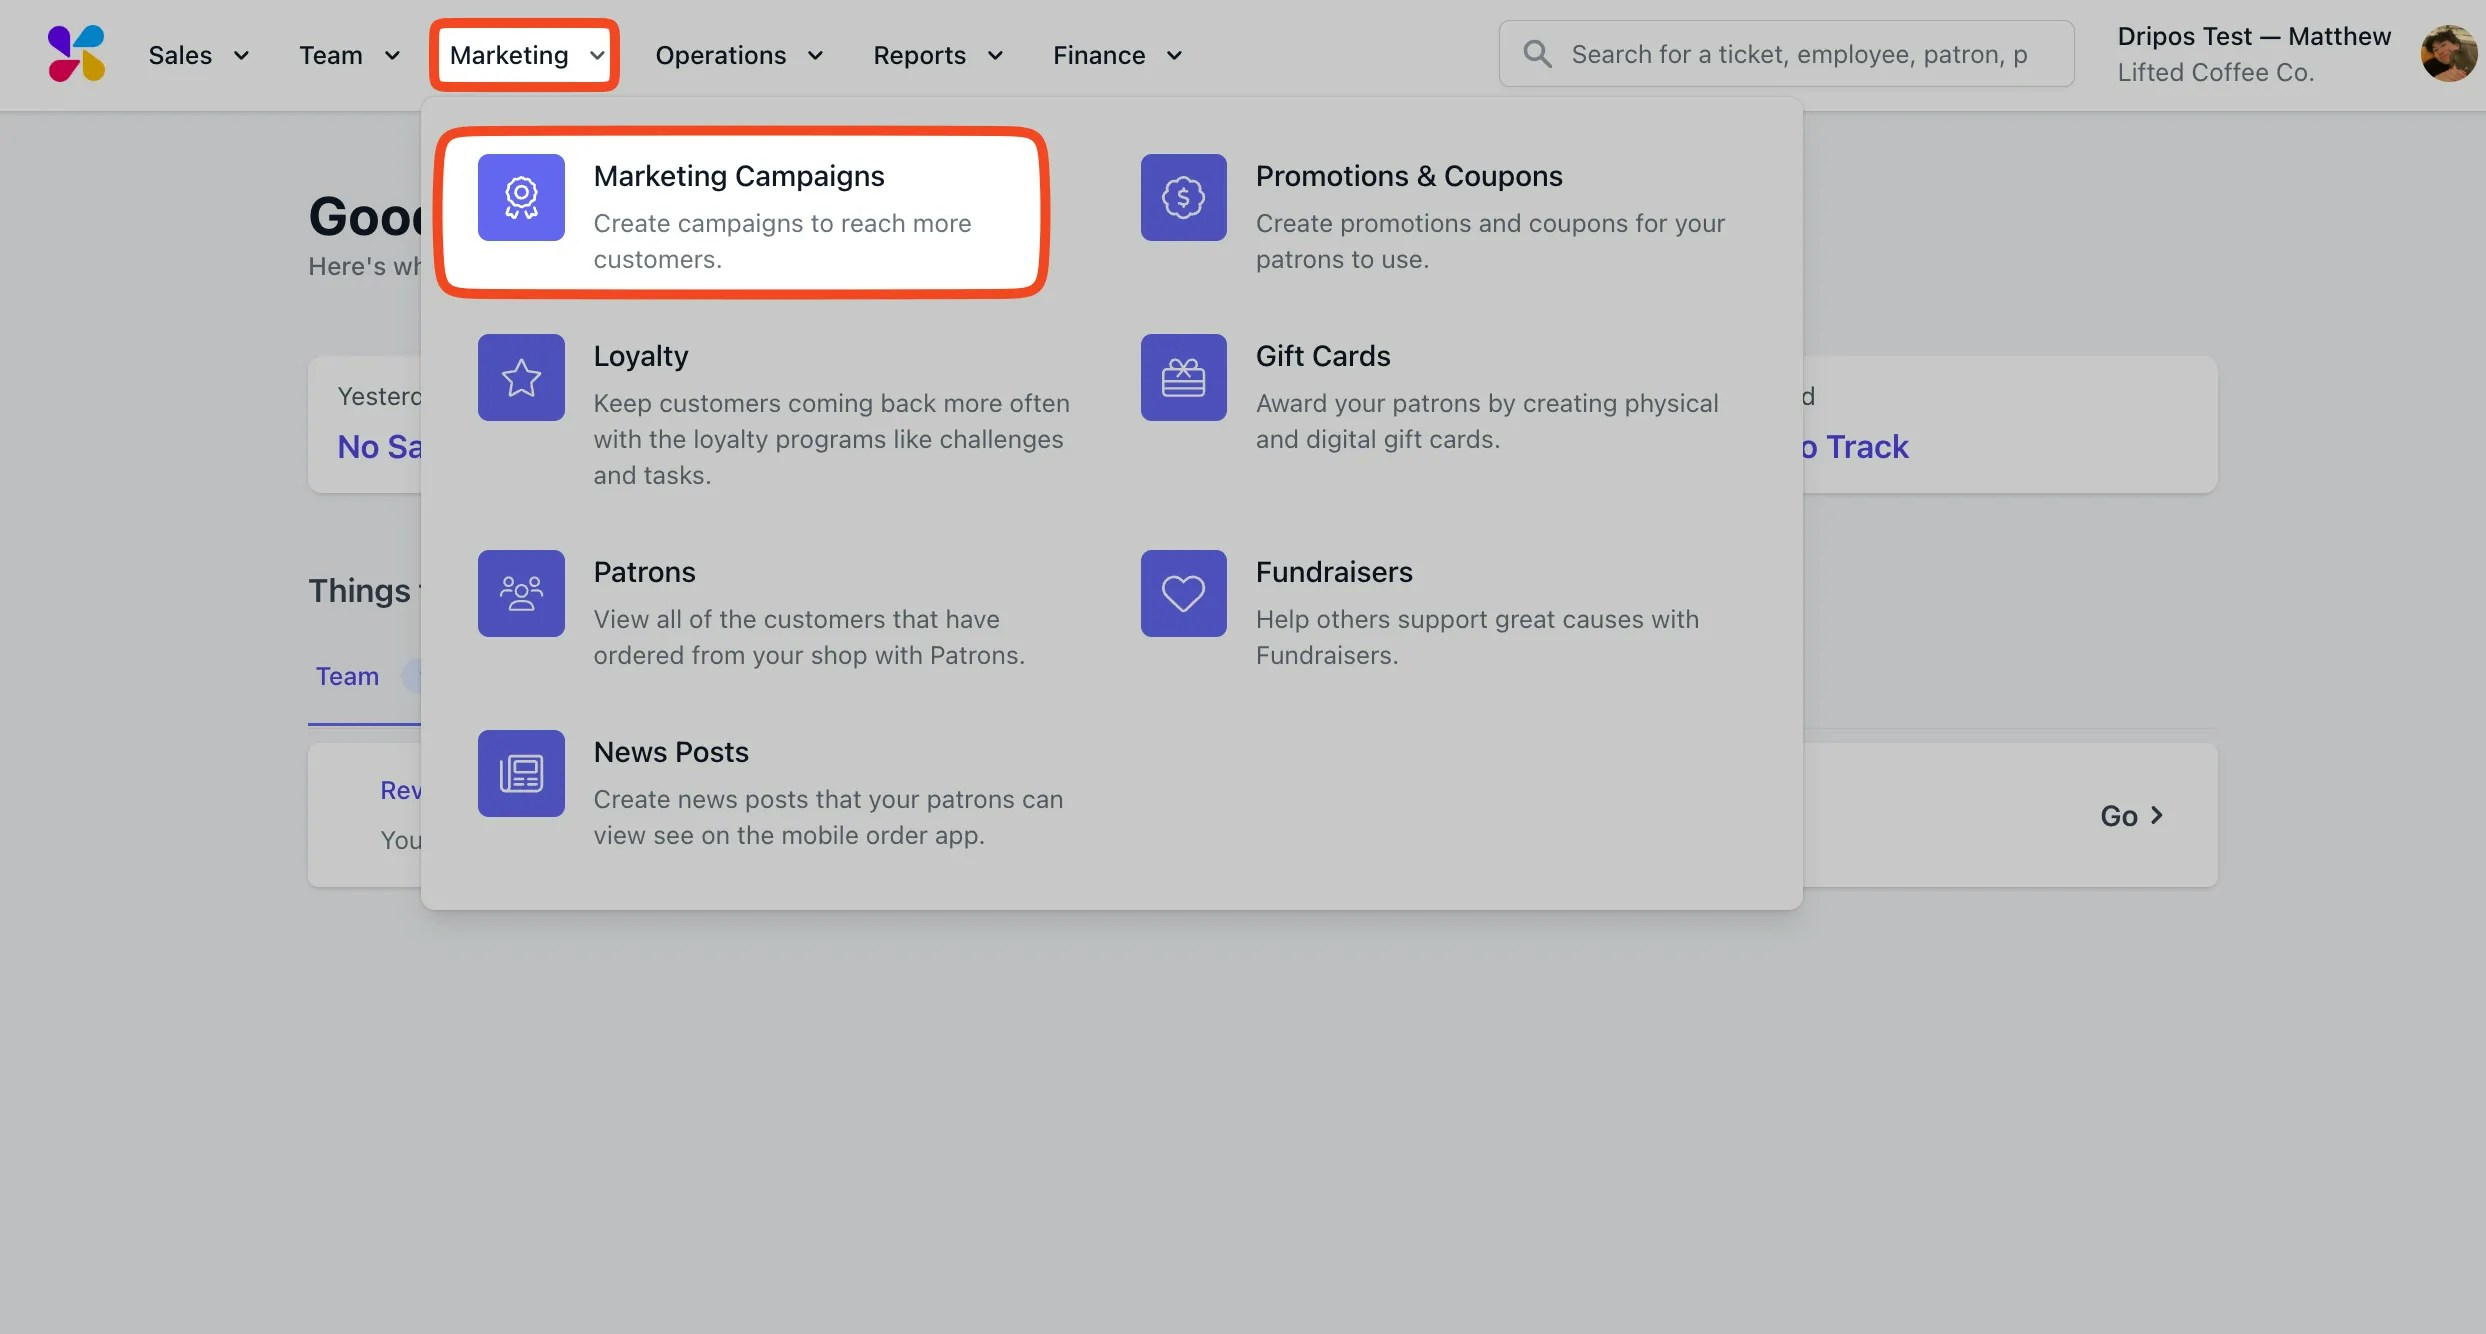The width and height of the screenshot is (2486, 1334).
Task: Click the Gift Cards present icon
Action: [1183, 377]
